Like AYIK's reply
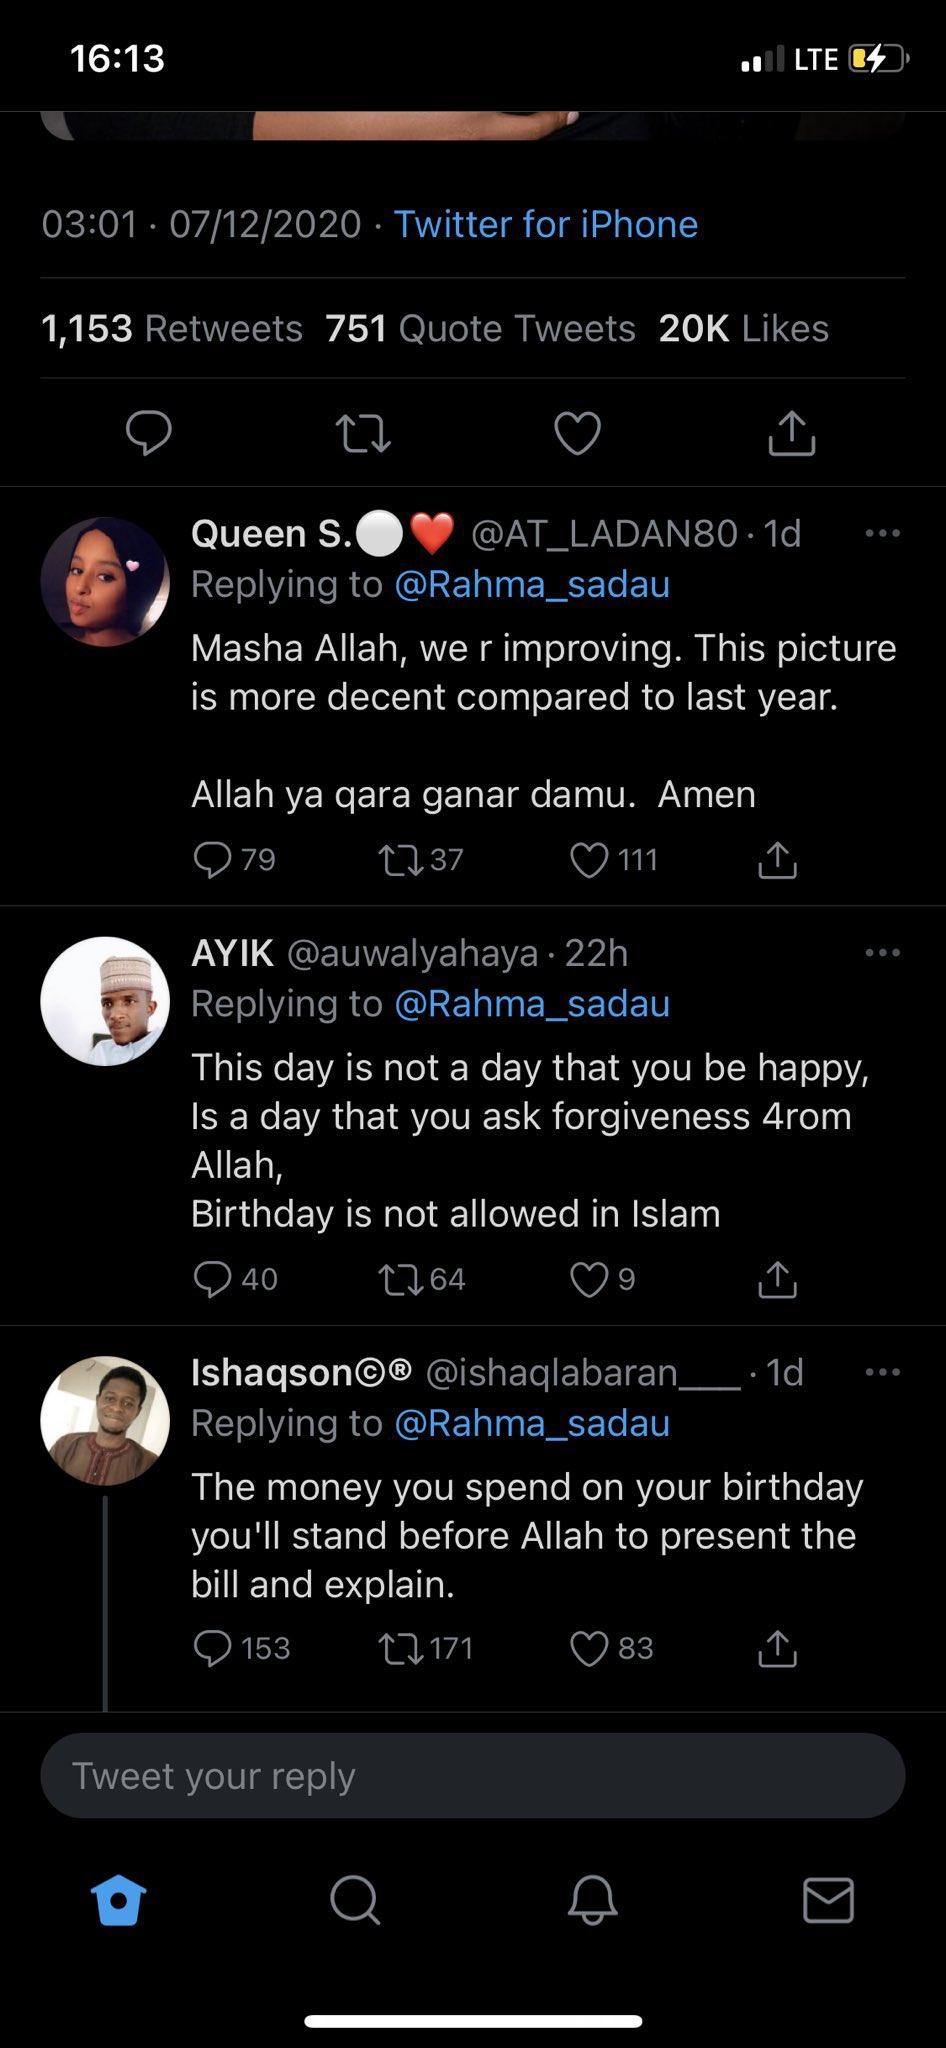The width and height of the screenshot is (946, 2048). 589,1279
